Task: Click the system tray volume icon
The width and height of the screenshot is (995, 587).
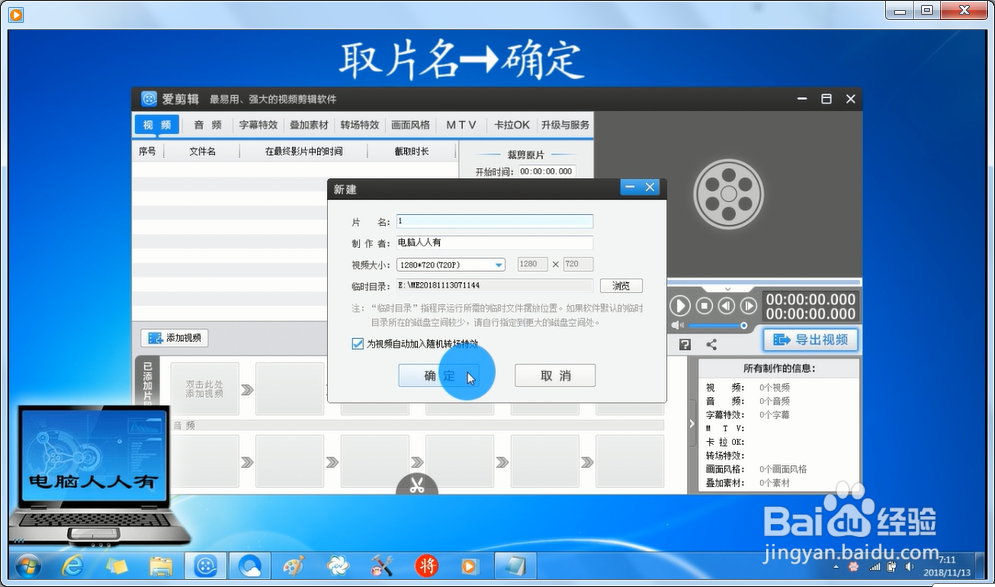Action: tap(909, 566)
